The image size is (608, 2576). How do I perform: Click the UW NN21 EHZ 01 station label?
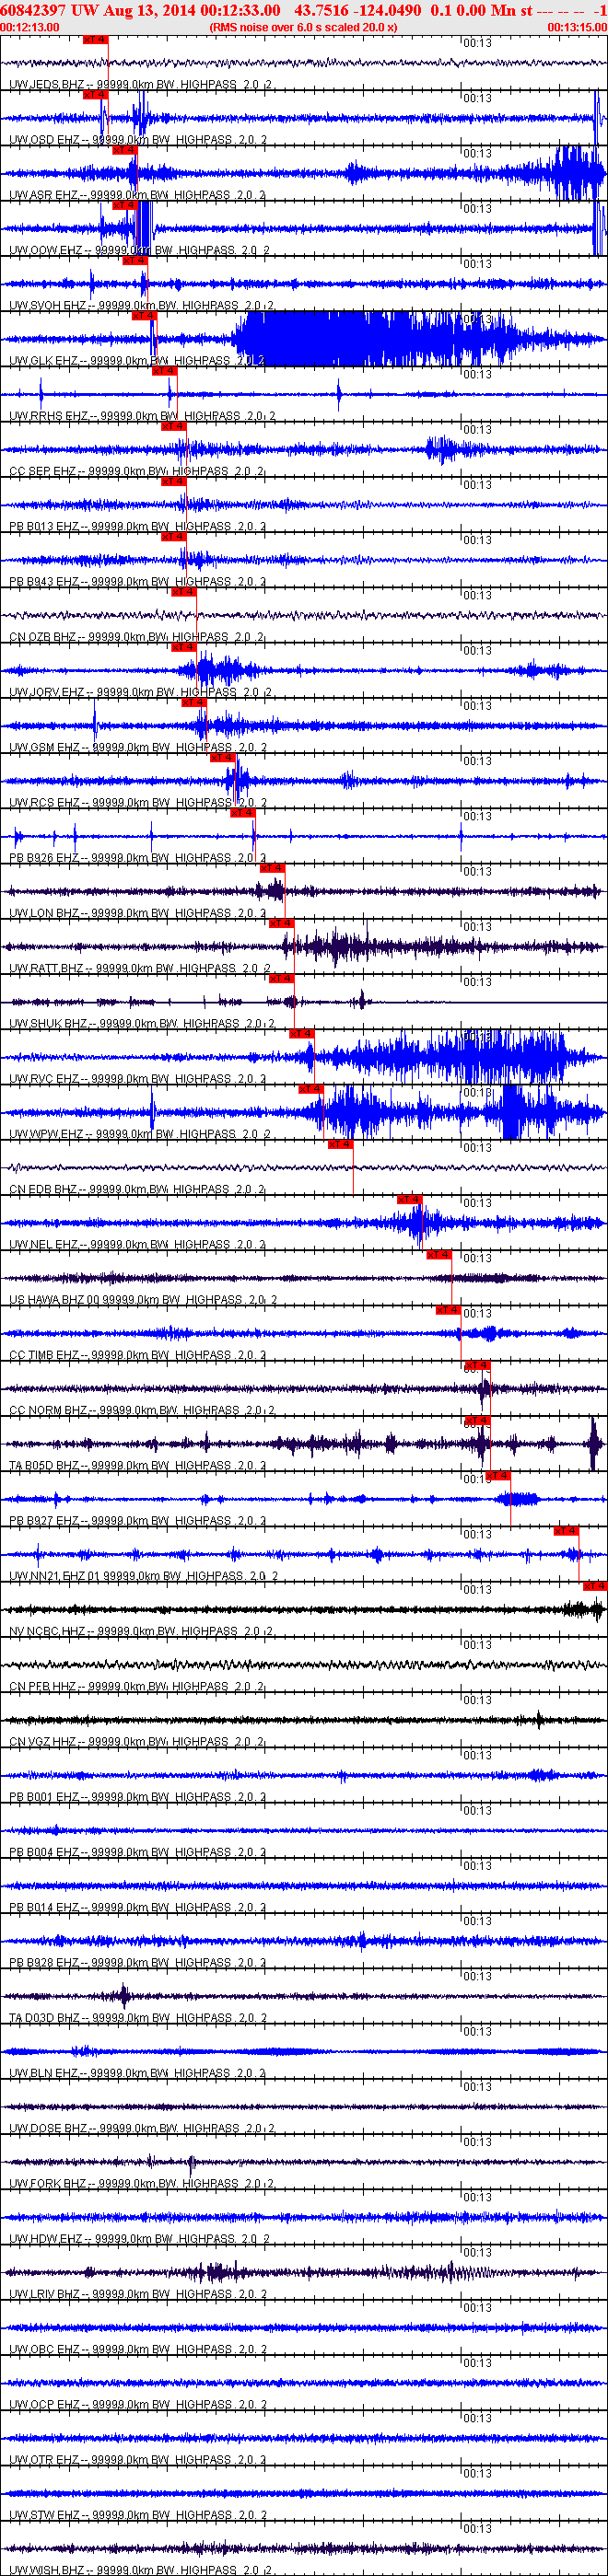pos(144,1576)
